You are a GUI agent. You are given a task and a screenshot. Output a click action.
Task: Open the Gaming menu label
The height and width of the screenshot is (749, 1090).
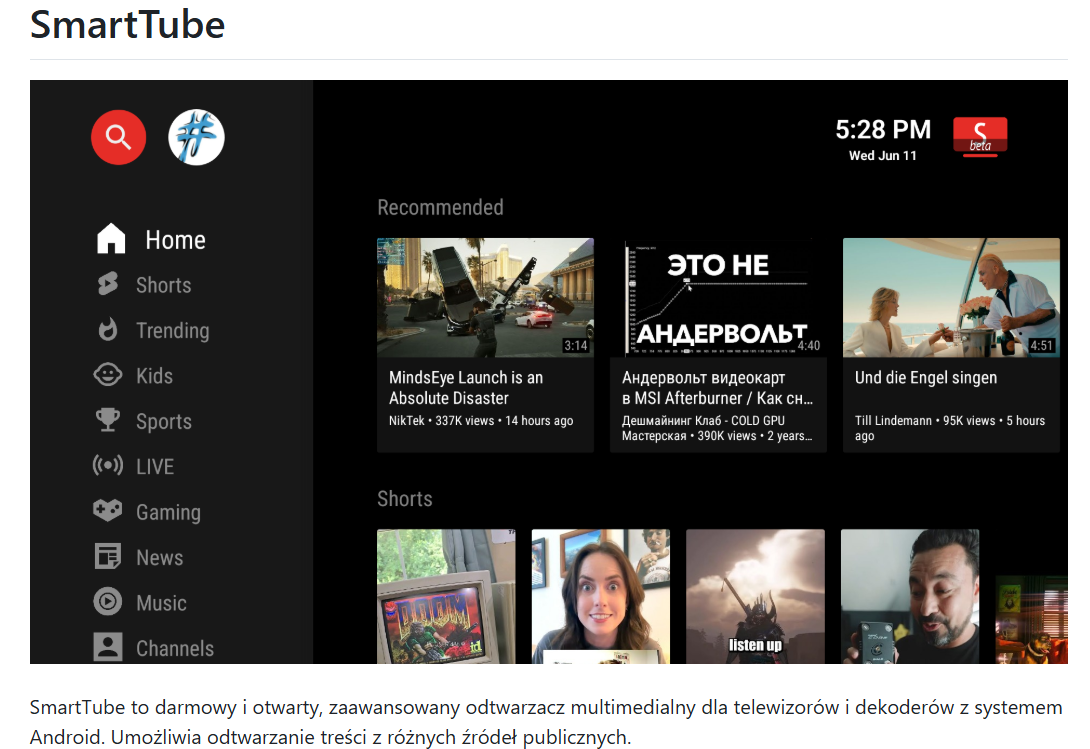[x=168, y=513]
